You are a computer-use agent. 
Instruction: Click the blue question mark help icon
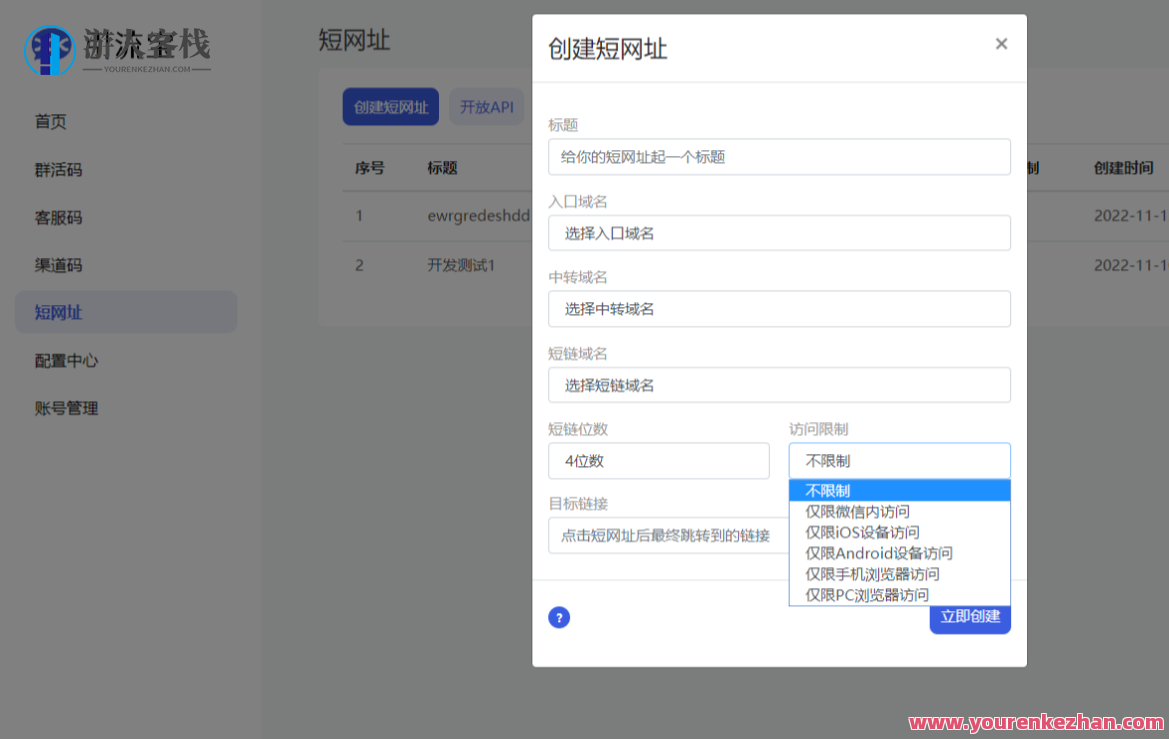pos(559,617)
